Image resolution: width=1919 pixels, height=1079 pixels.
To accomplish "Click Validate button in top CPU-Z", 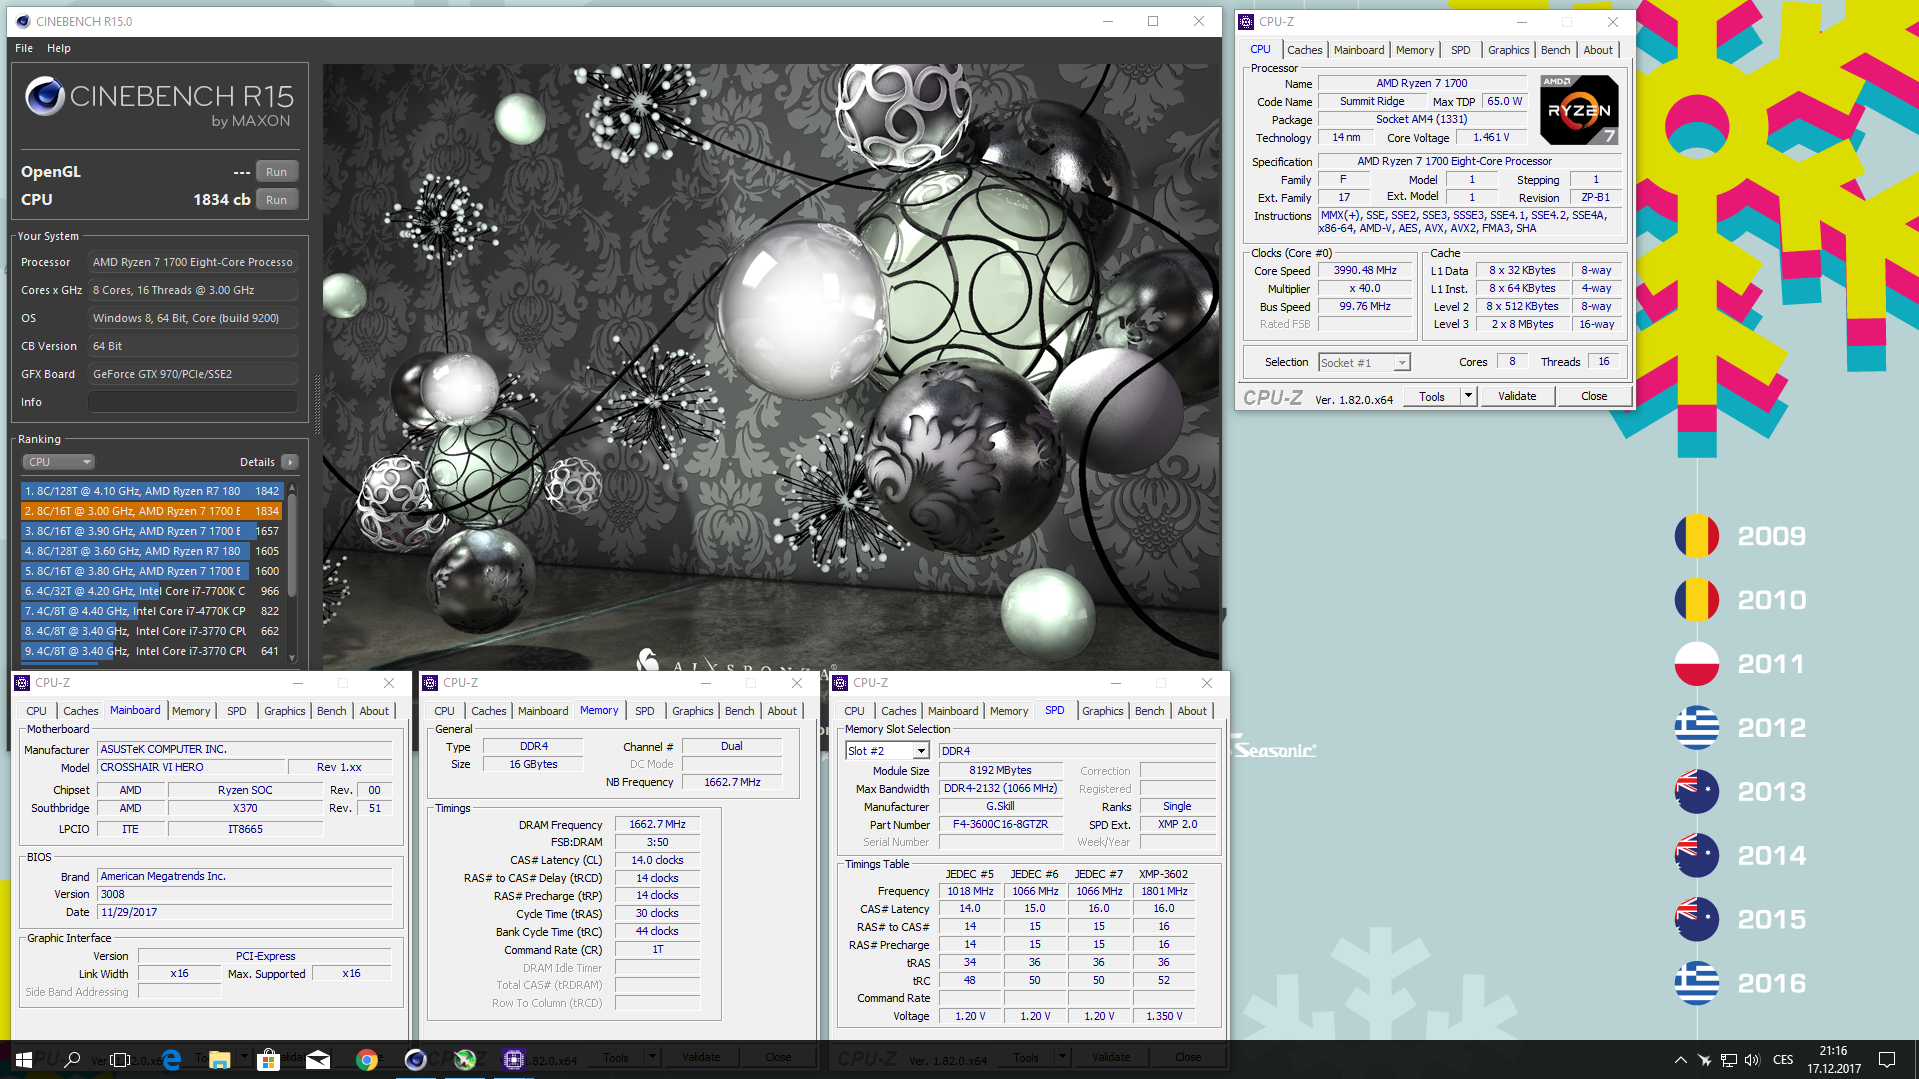I will click(1517, 397).
